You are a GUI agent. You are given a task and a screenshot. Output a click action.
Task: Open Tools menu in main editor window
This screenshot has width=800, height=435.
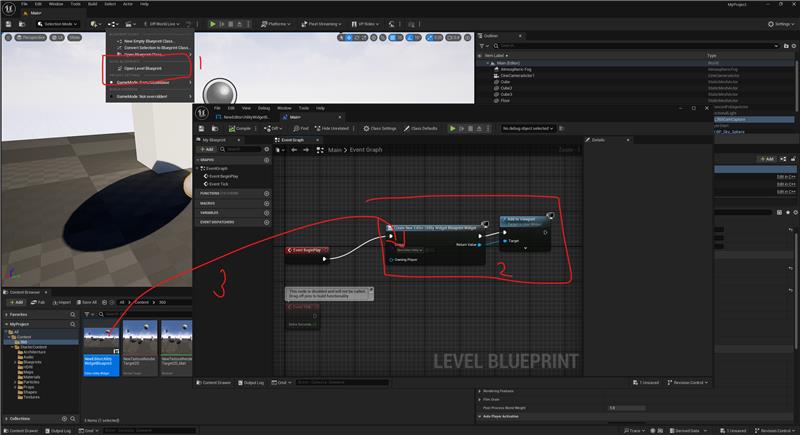76,4
